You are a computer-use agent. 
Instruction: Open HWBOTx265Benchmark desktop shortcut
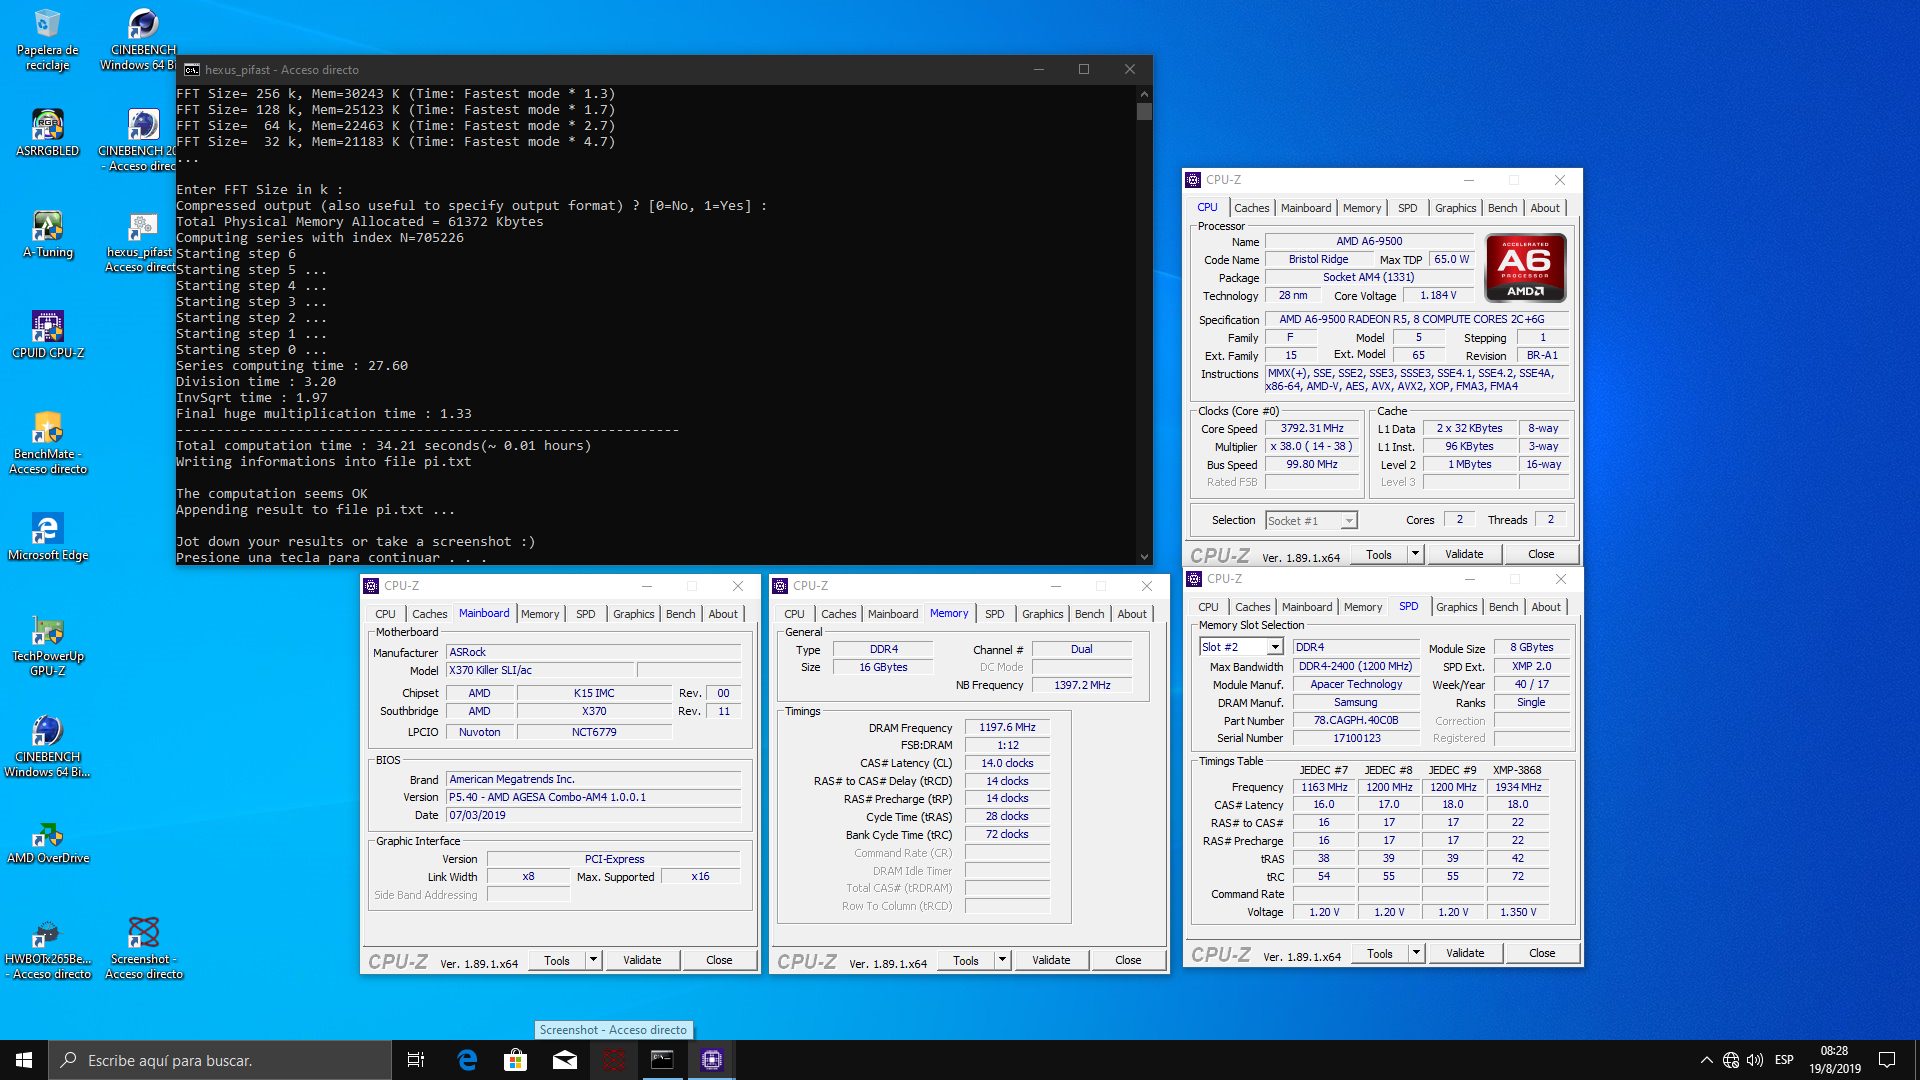(x=47, y=949)
